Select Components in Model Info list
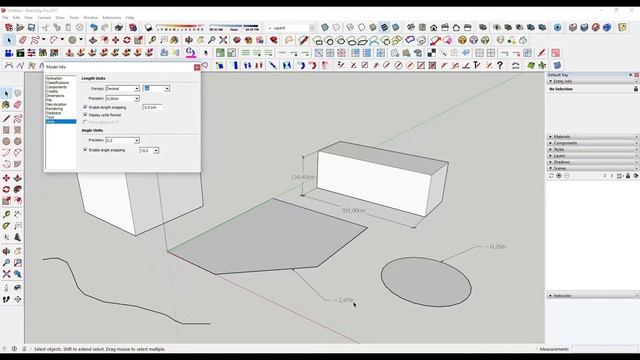Screen dimensions: 640x360 [x=56, y=87]
